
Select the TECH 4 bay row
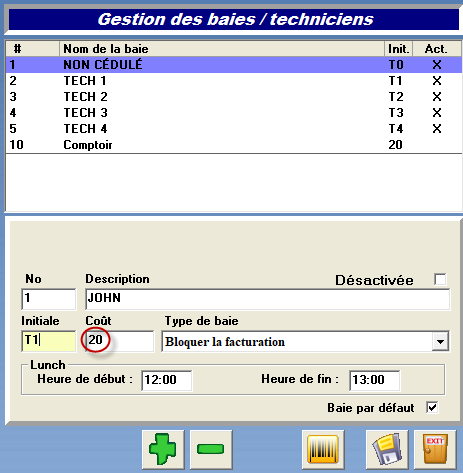[x=234, y=129]
